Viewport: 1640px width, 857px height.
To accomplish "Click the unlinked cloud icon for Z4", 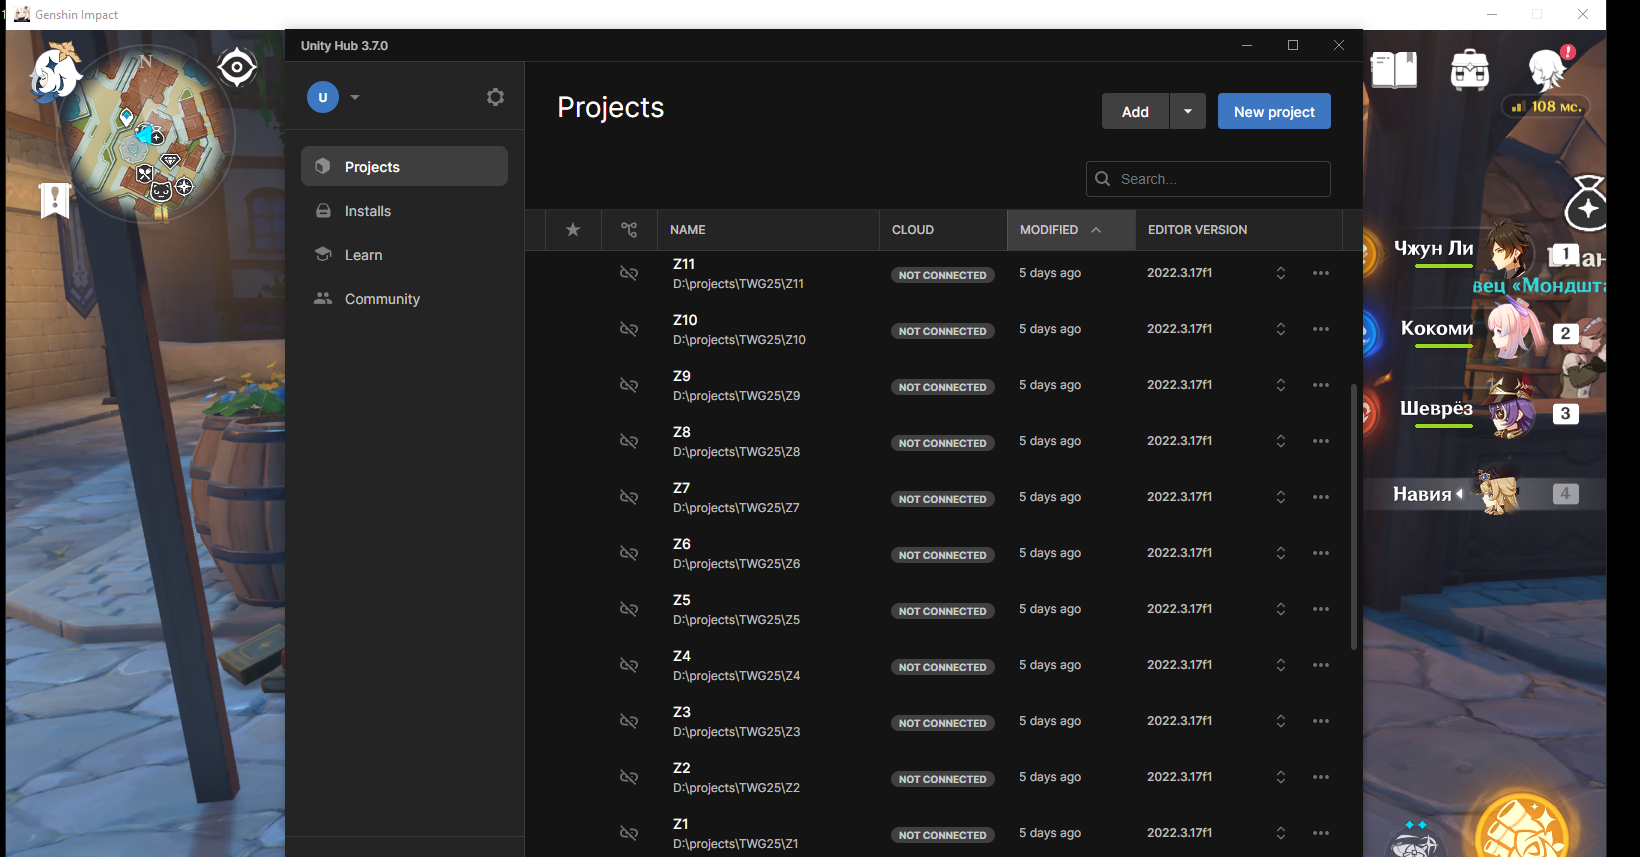I will pyautogui.click(x=629, y=665).
